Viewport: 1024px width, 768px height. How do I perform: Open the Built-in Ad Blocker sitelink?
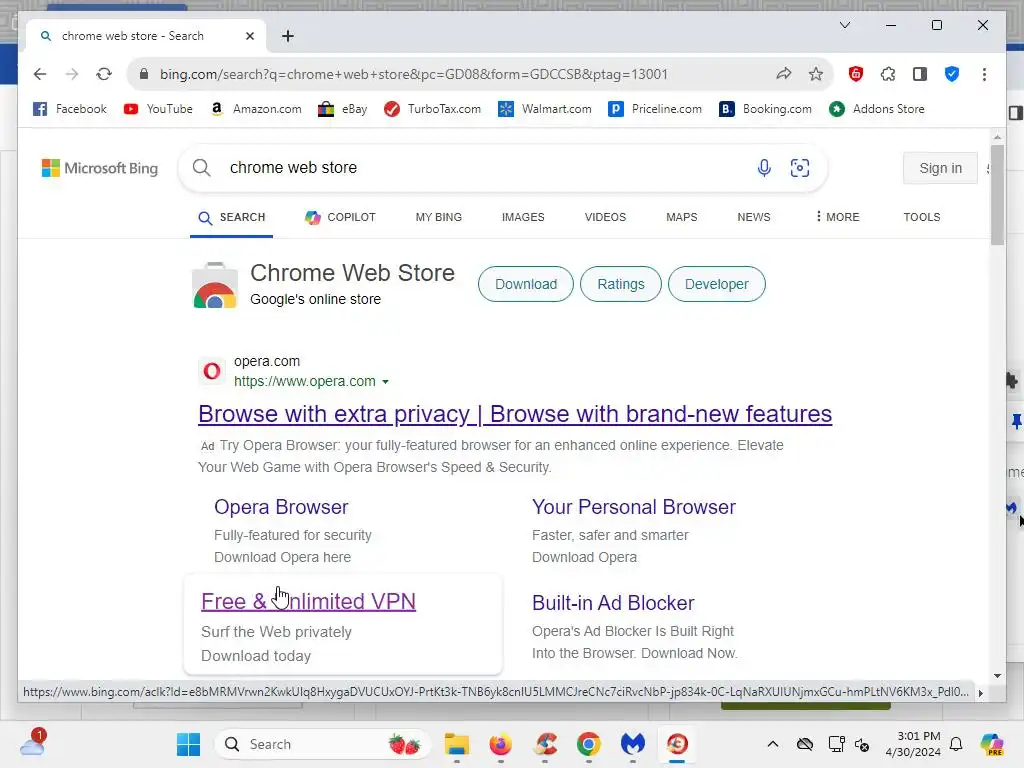(x=613, y=603)
